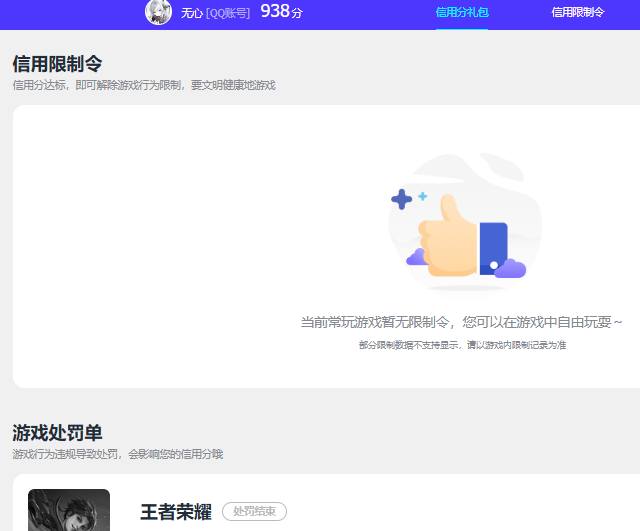The image size is (640, 531).
Task: Click the thumbs-up illustration
Action: pyautogui.click(x=463, y=223)
